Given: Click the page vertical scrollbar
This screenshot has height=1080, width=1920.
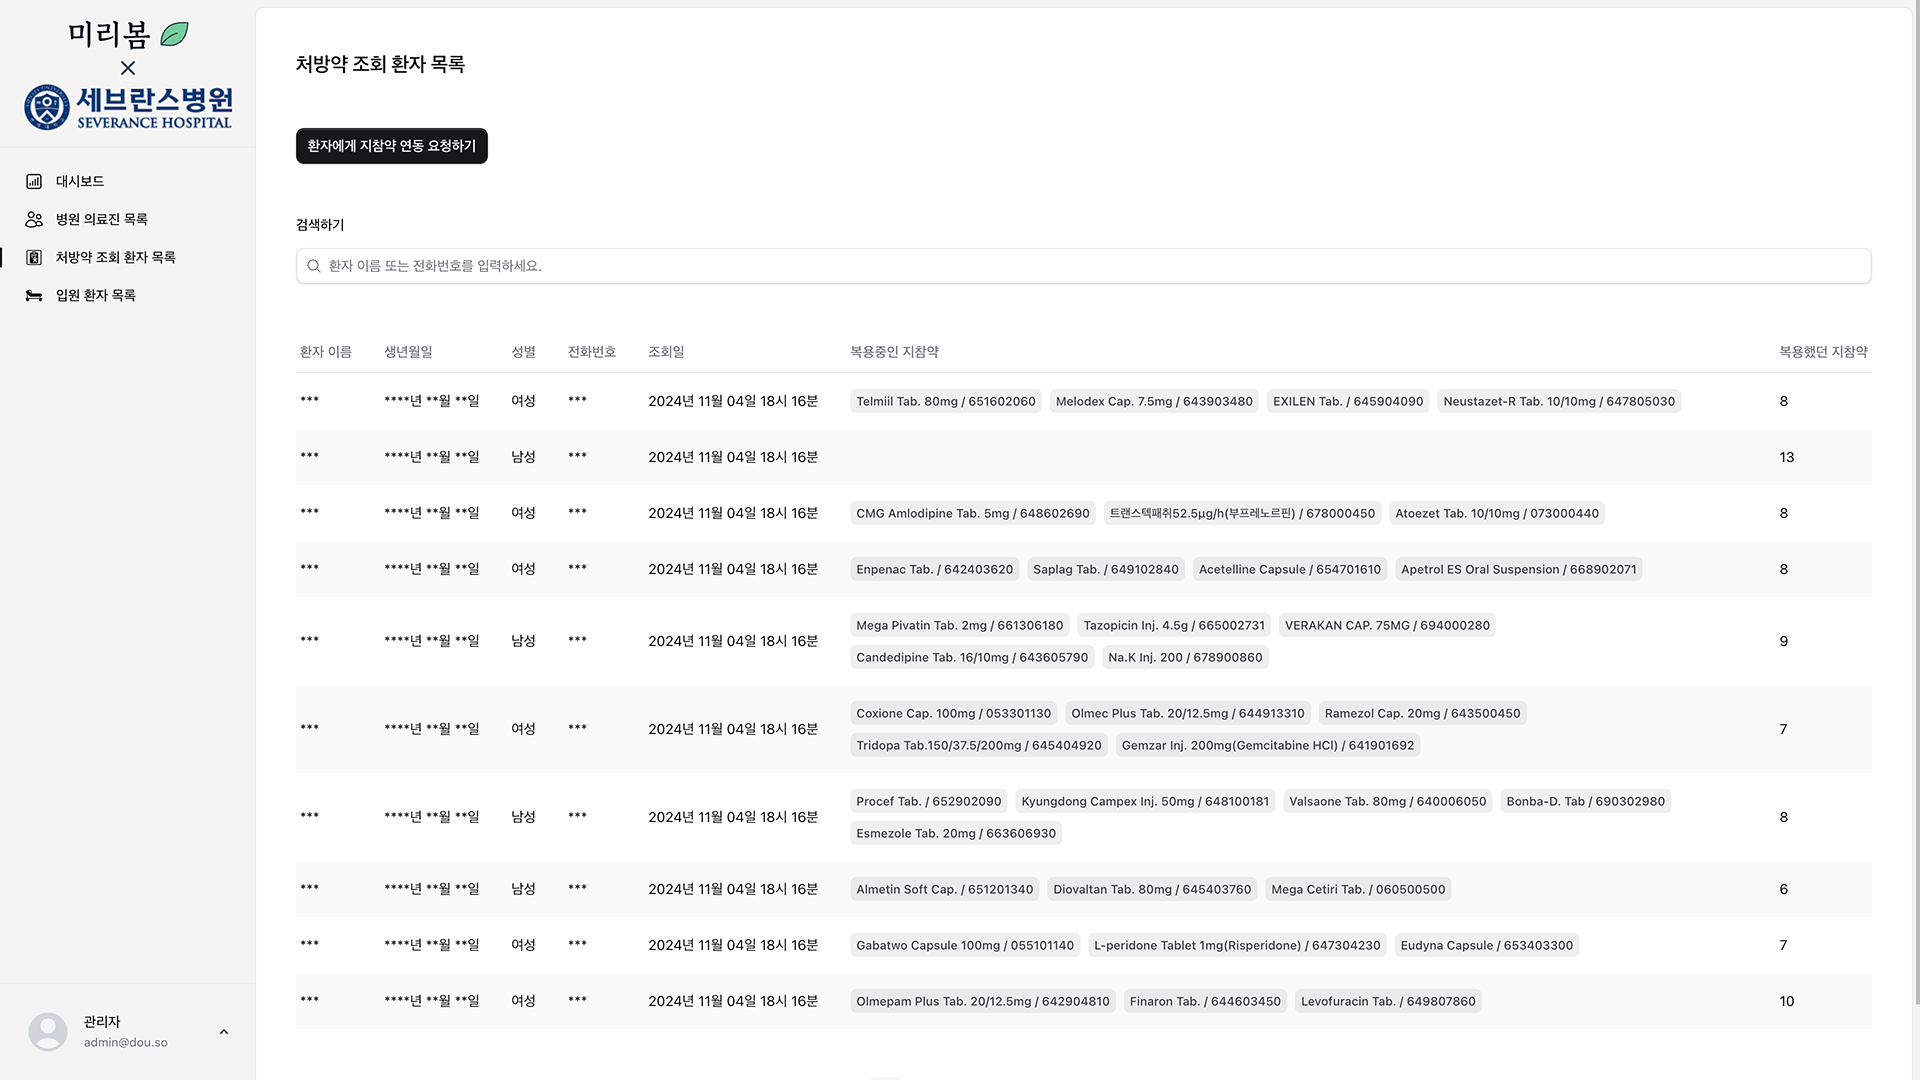Looking at the screenshot, I should (x=1916, y=500).
